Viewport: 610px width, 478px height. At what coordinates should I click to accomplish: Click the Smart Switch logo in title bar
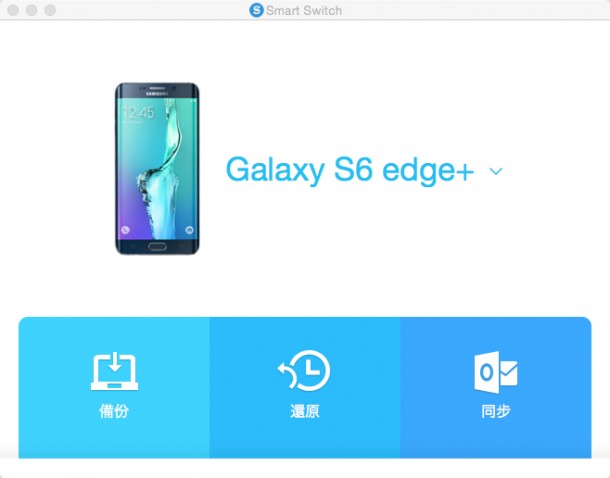(x=256, y=10)
